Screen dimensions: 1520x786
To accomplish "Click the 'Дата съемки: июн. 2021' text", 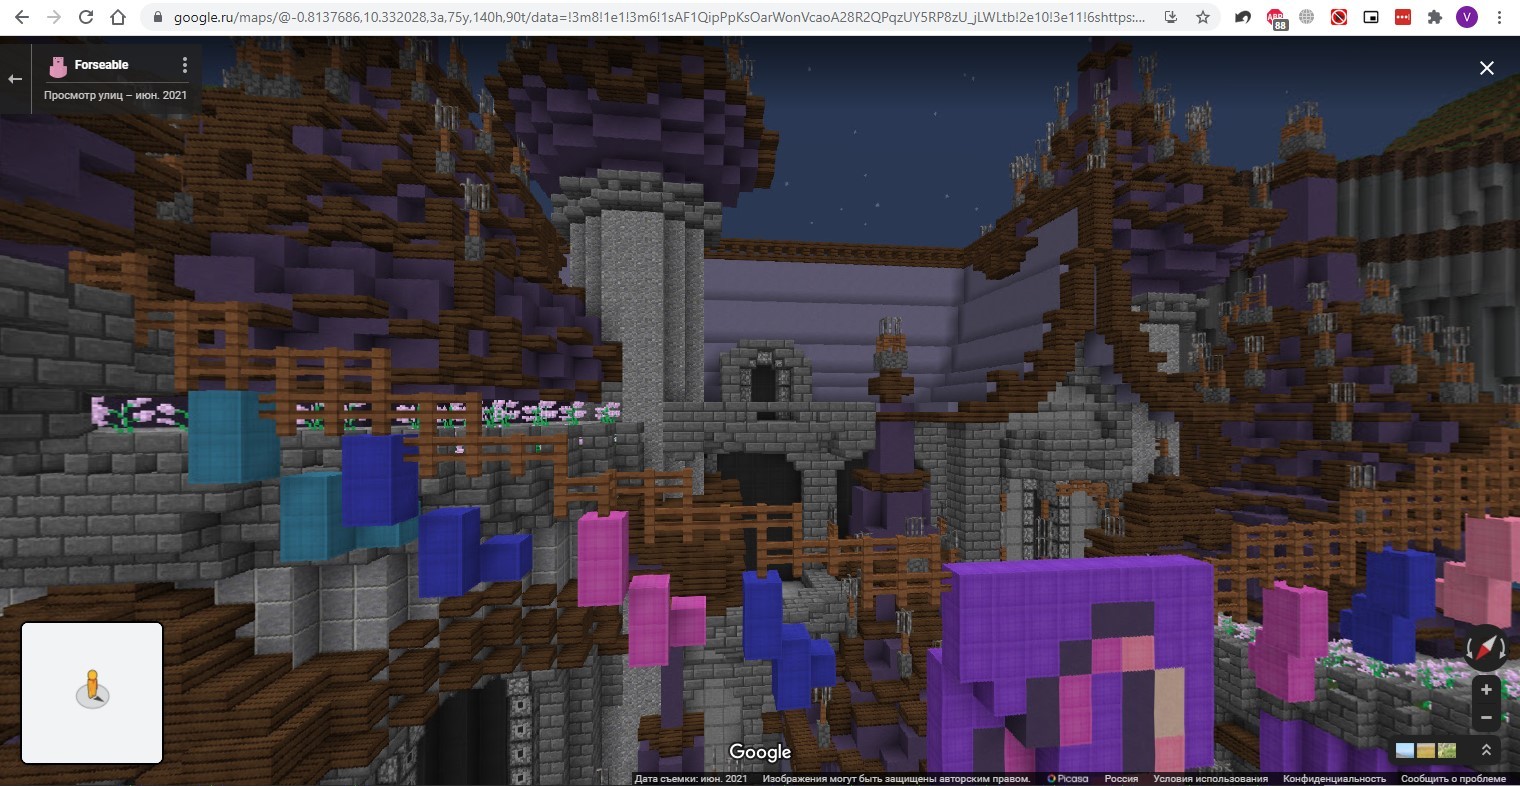I will coord(691,779).
